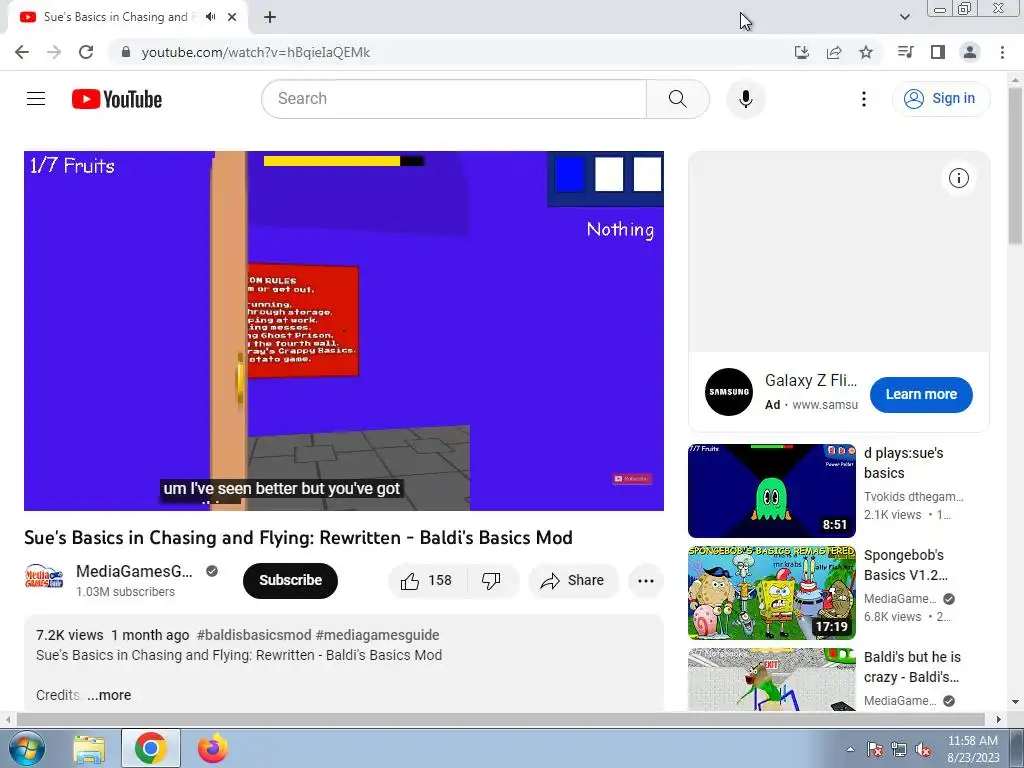Viewport: 1024px width, 768px height.
Task: Mute tab using speaker icon
Action: pyautogui.click(x=210, y=17)
